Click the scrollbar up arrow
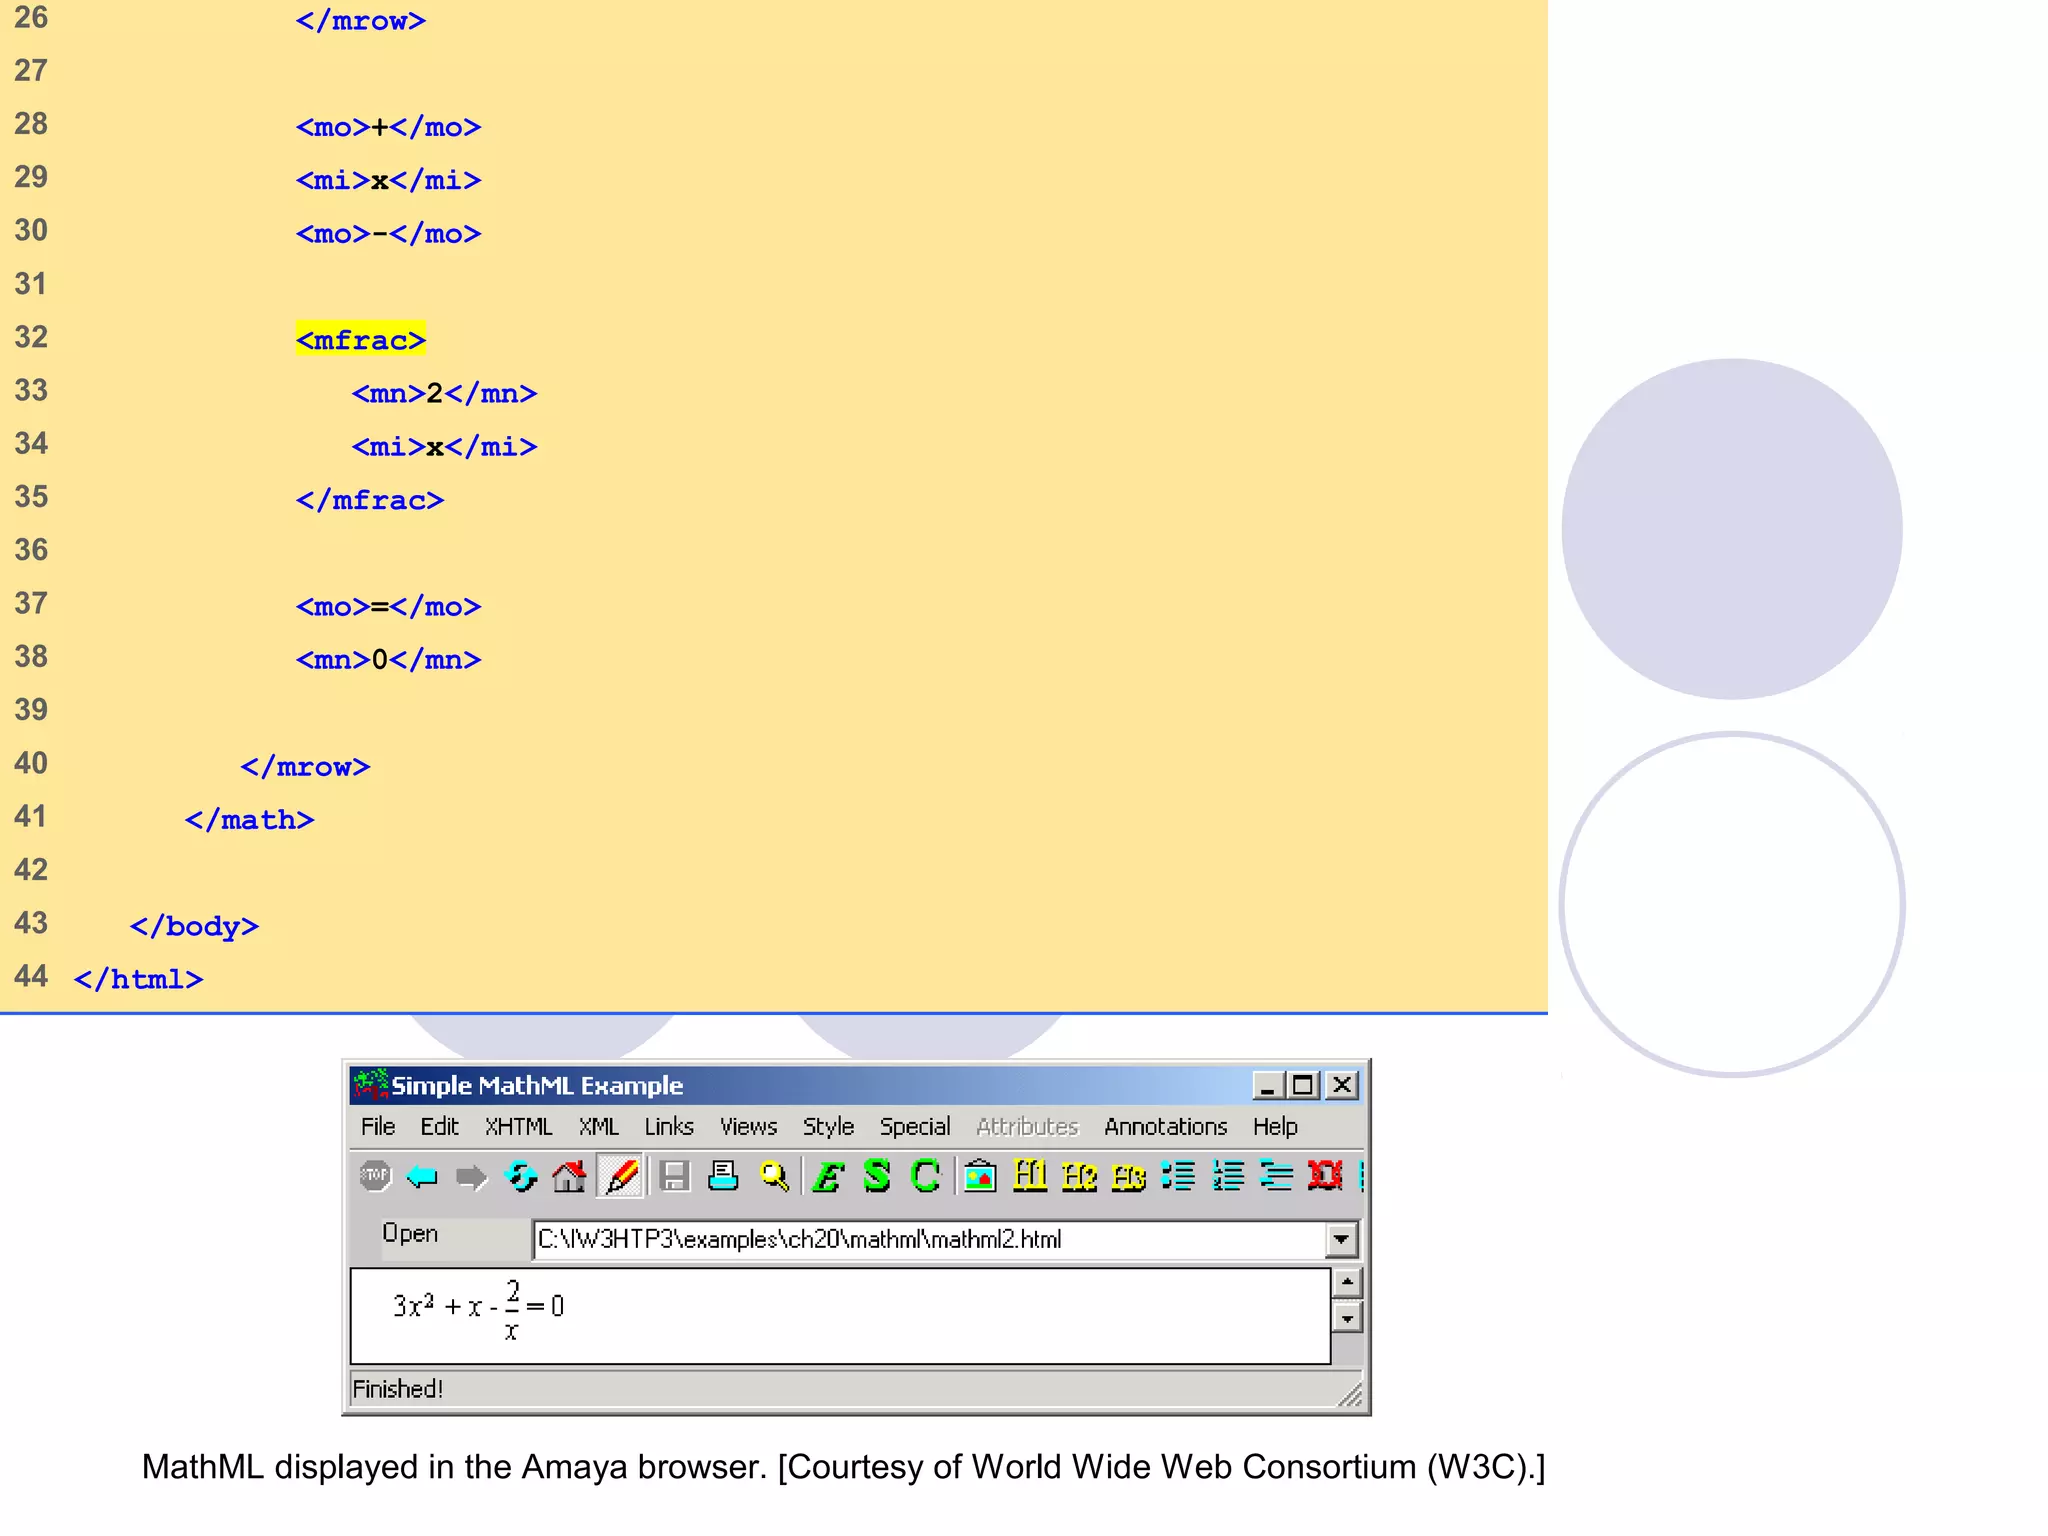 [1347, 1283]
